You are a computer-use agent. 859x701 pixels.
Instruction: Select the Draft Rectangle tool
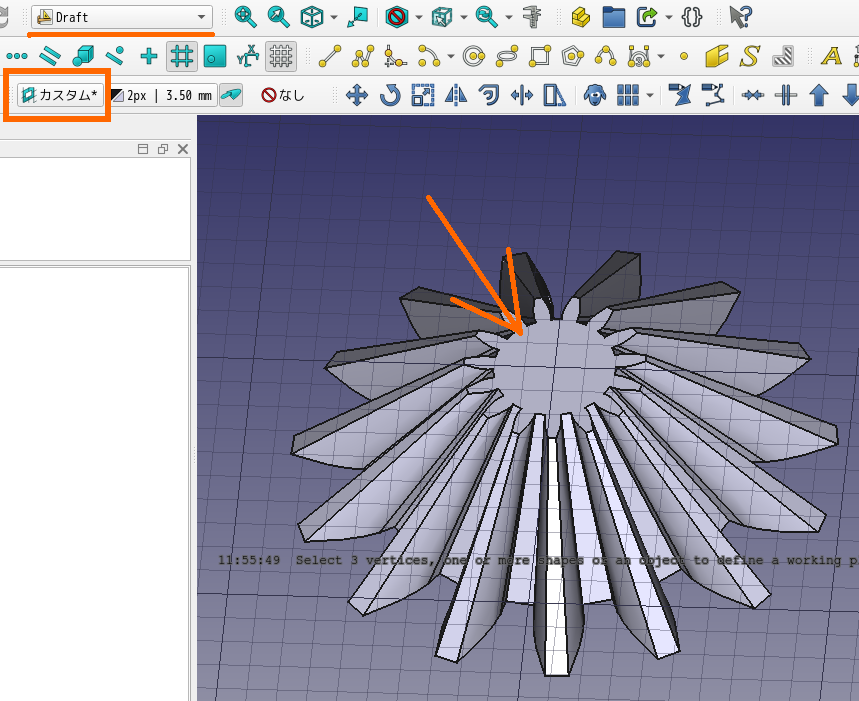[x=540, y=56]
